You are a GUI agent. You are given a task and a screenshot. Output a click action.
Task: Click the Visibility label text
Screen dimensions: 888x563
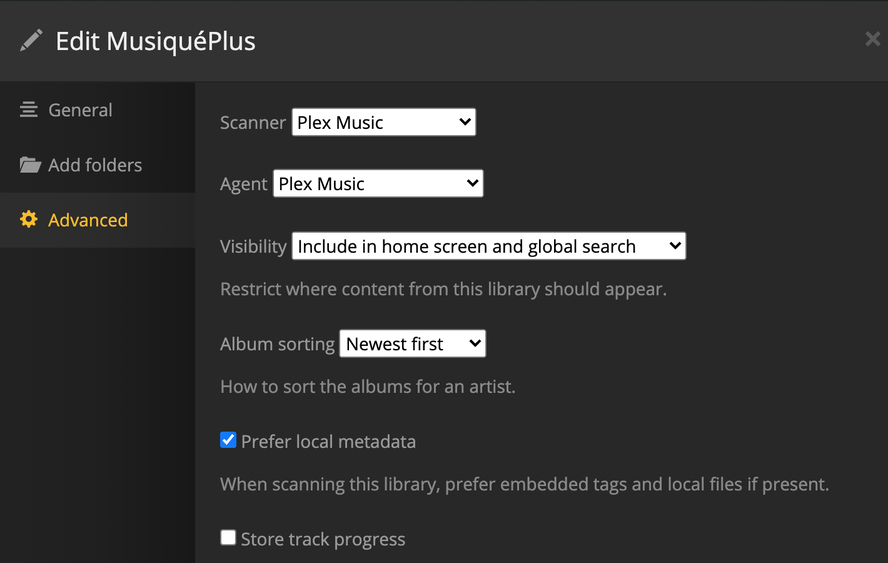tap(253, 246)
